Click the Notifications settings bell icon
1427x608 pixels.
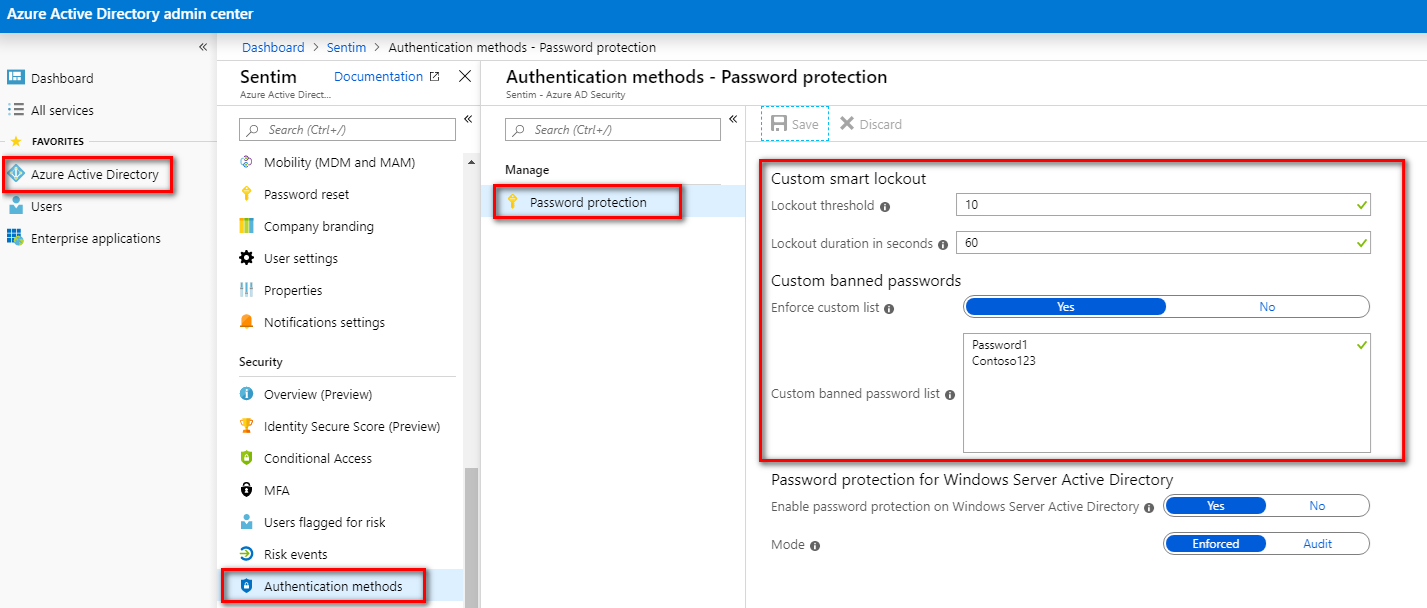[x=247, y=322]
